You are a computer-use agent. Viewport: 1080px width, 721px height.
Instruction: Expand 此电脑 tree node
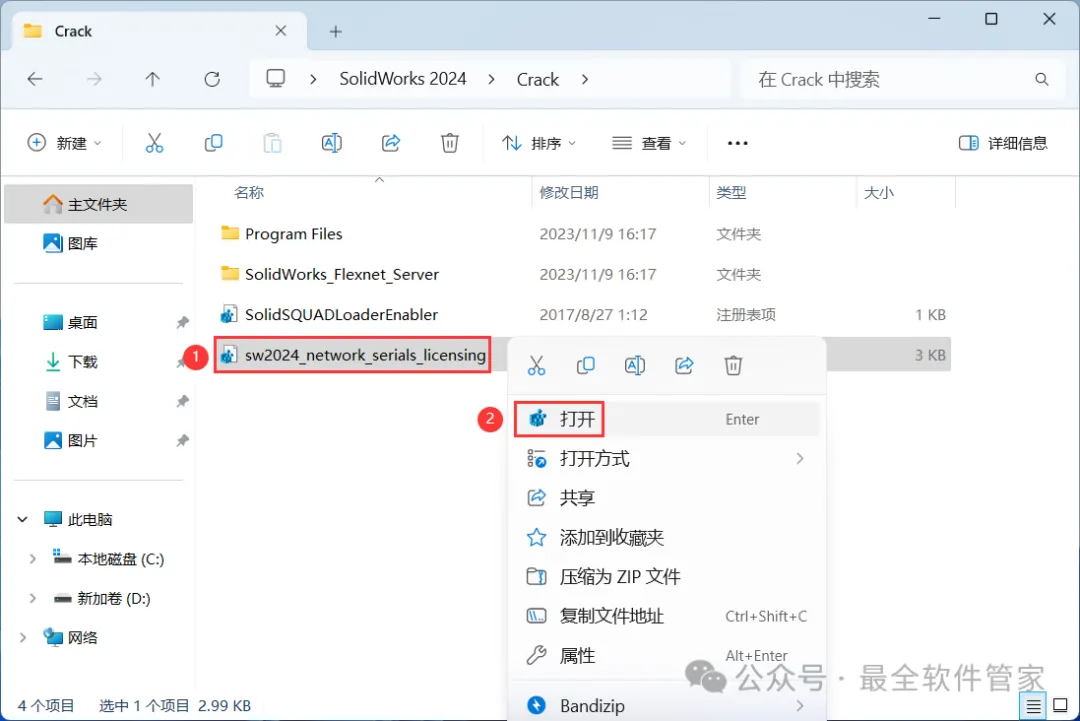(x=23, y=519)
